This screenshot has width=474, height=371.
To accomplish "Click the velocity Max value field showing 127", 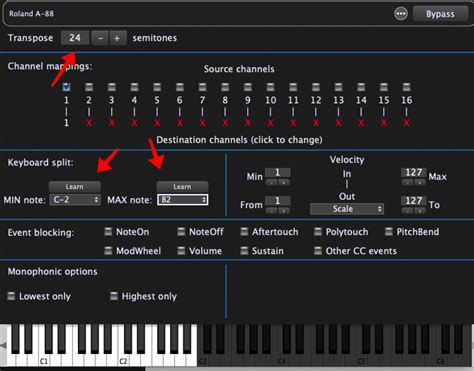I will point(413,172).
